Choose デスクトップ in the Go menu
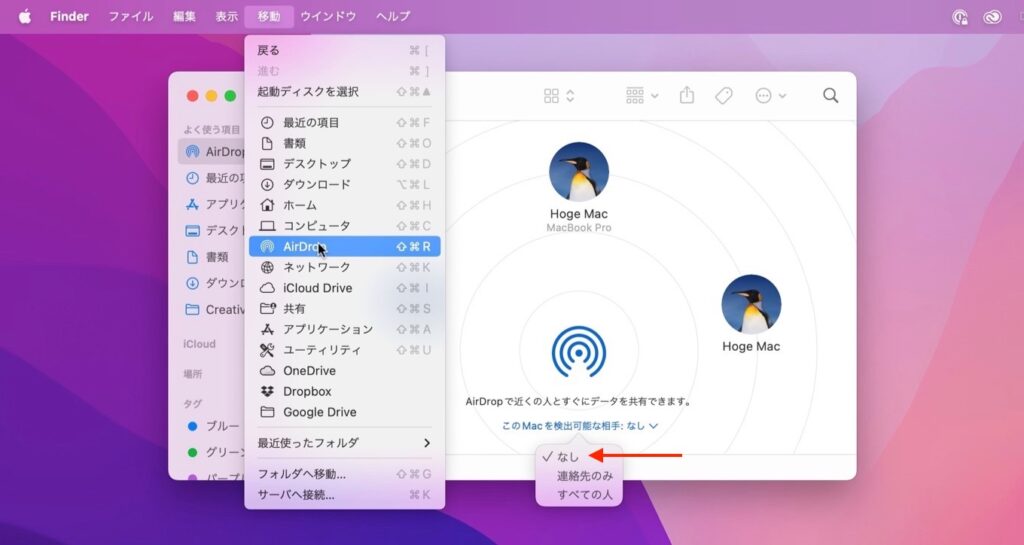The height and width of the screenshot is (545, 1024). tap(344, 164)
